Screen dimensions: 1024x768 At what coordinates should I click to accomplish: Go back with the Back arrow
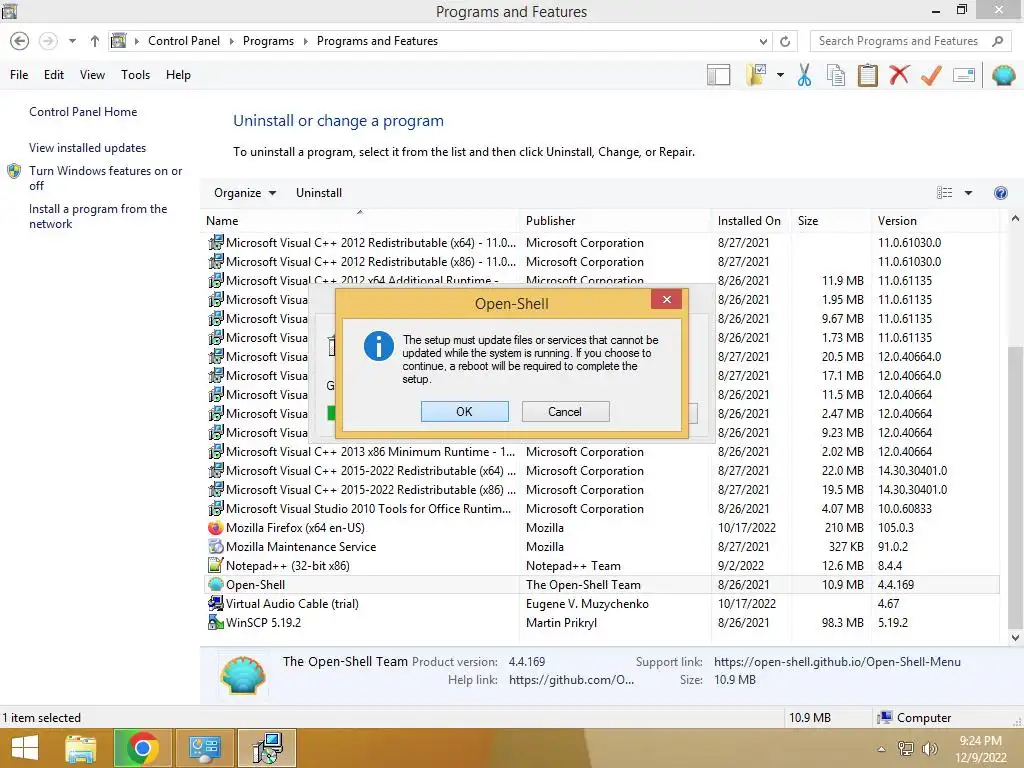pyautogui.click(x=20, y=41)
